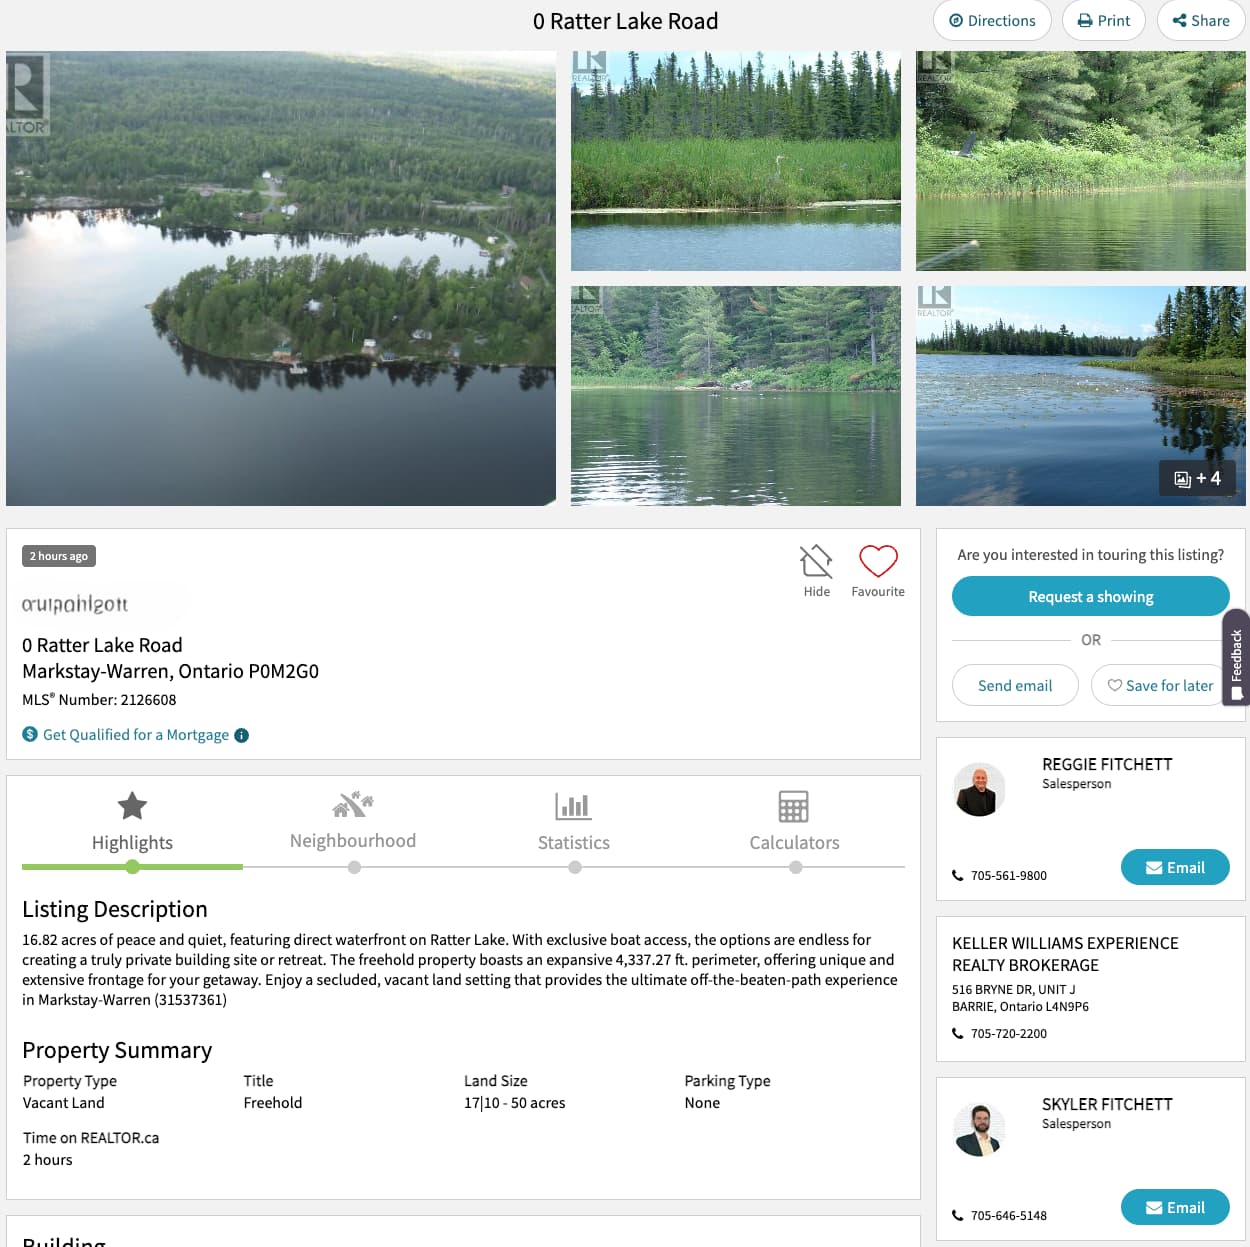Save this listing for later
The image size is (1250, 1247).
point(1160,686)
